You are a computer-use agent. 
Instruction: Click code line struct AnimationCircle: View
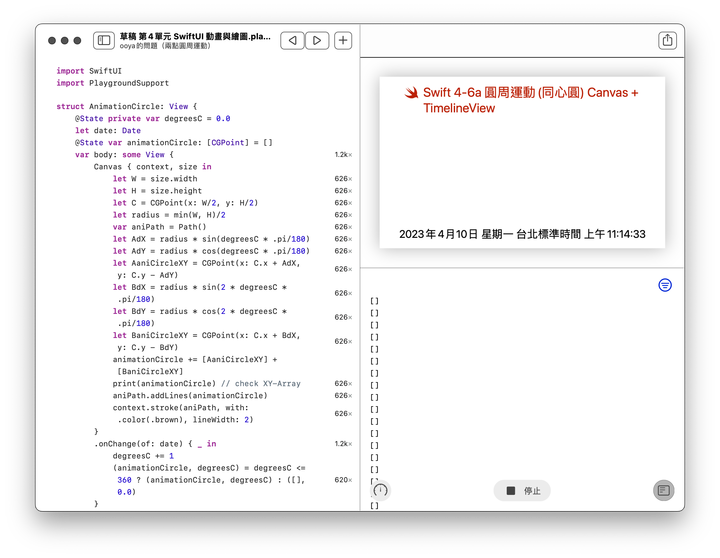point(127,107)
